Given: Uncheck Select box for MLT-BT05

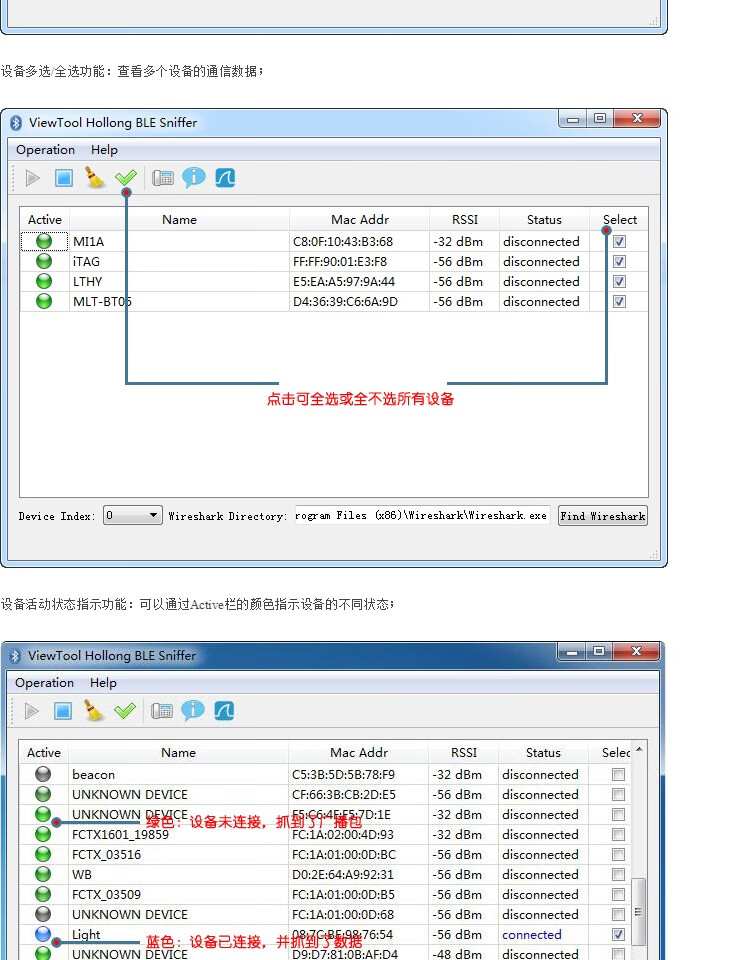Looking at the screenshot, I should tap(620, 301).
